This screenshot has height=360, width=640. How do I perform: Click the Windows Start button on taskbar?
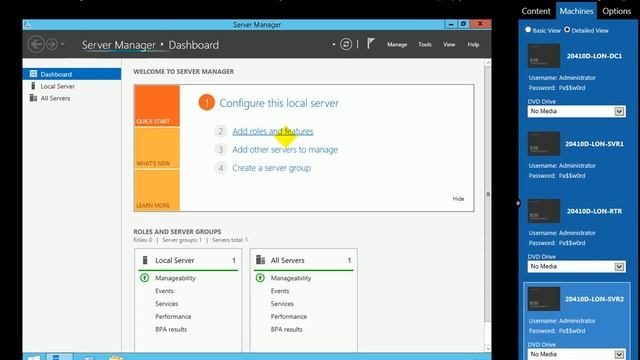pyautogui.click(x=34, y=357)
